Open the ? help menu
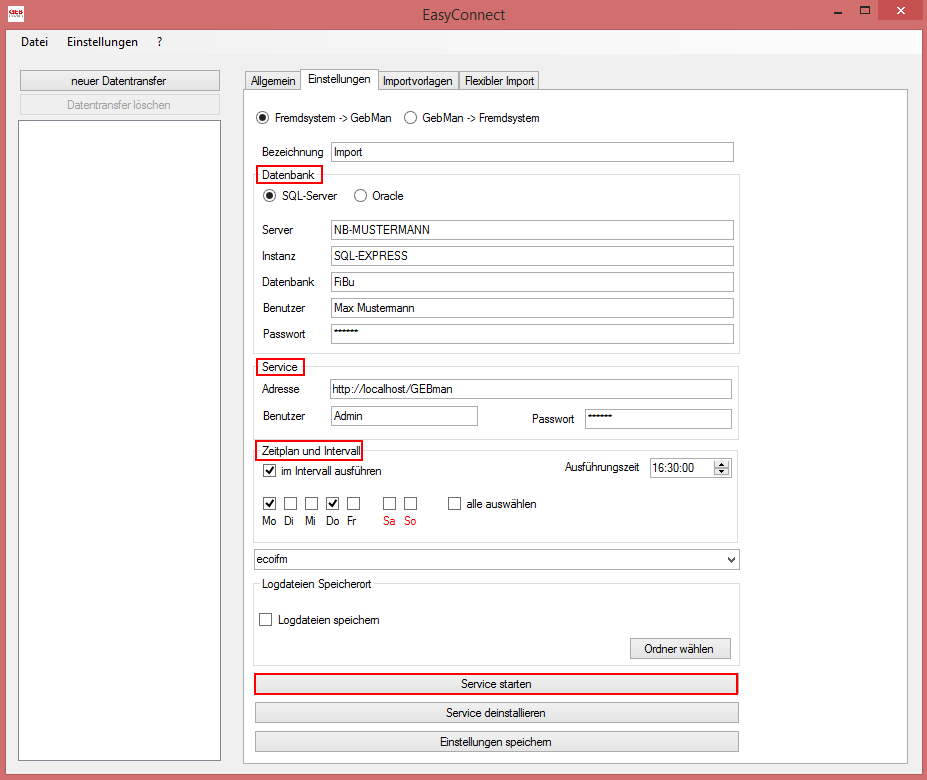This screenshot has width=927, height=780. [x=158, y=42]
